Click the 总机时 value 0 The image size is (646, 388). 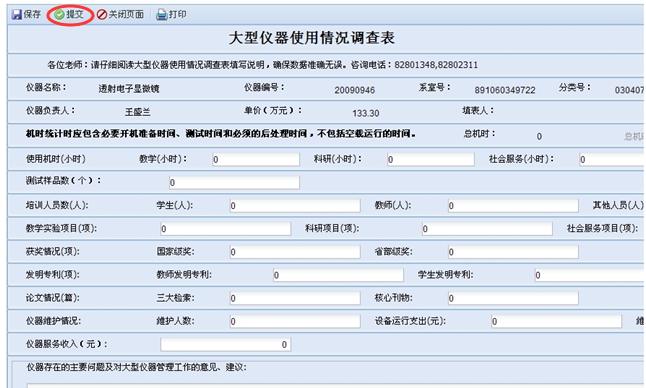539,137
